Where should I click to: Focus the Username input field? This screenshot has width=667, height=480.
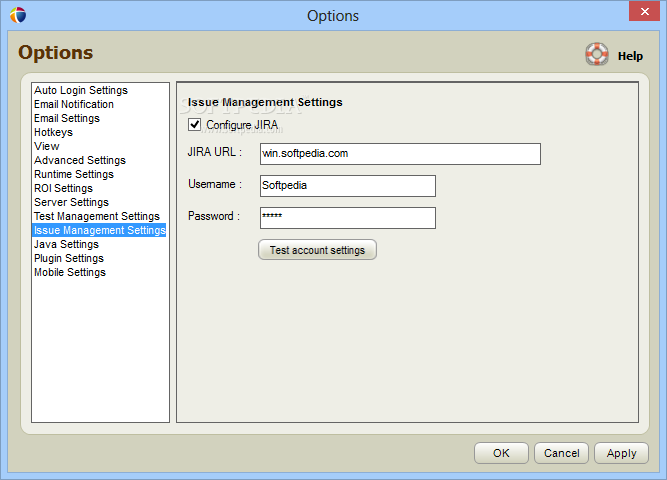click(348, 186)
